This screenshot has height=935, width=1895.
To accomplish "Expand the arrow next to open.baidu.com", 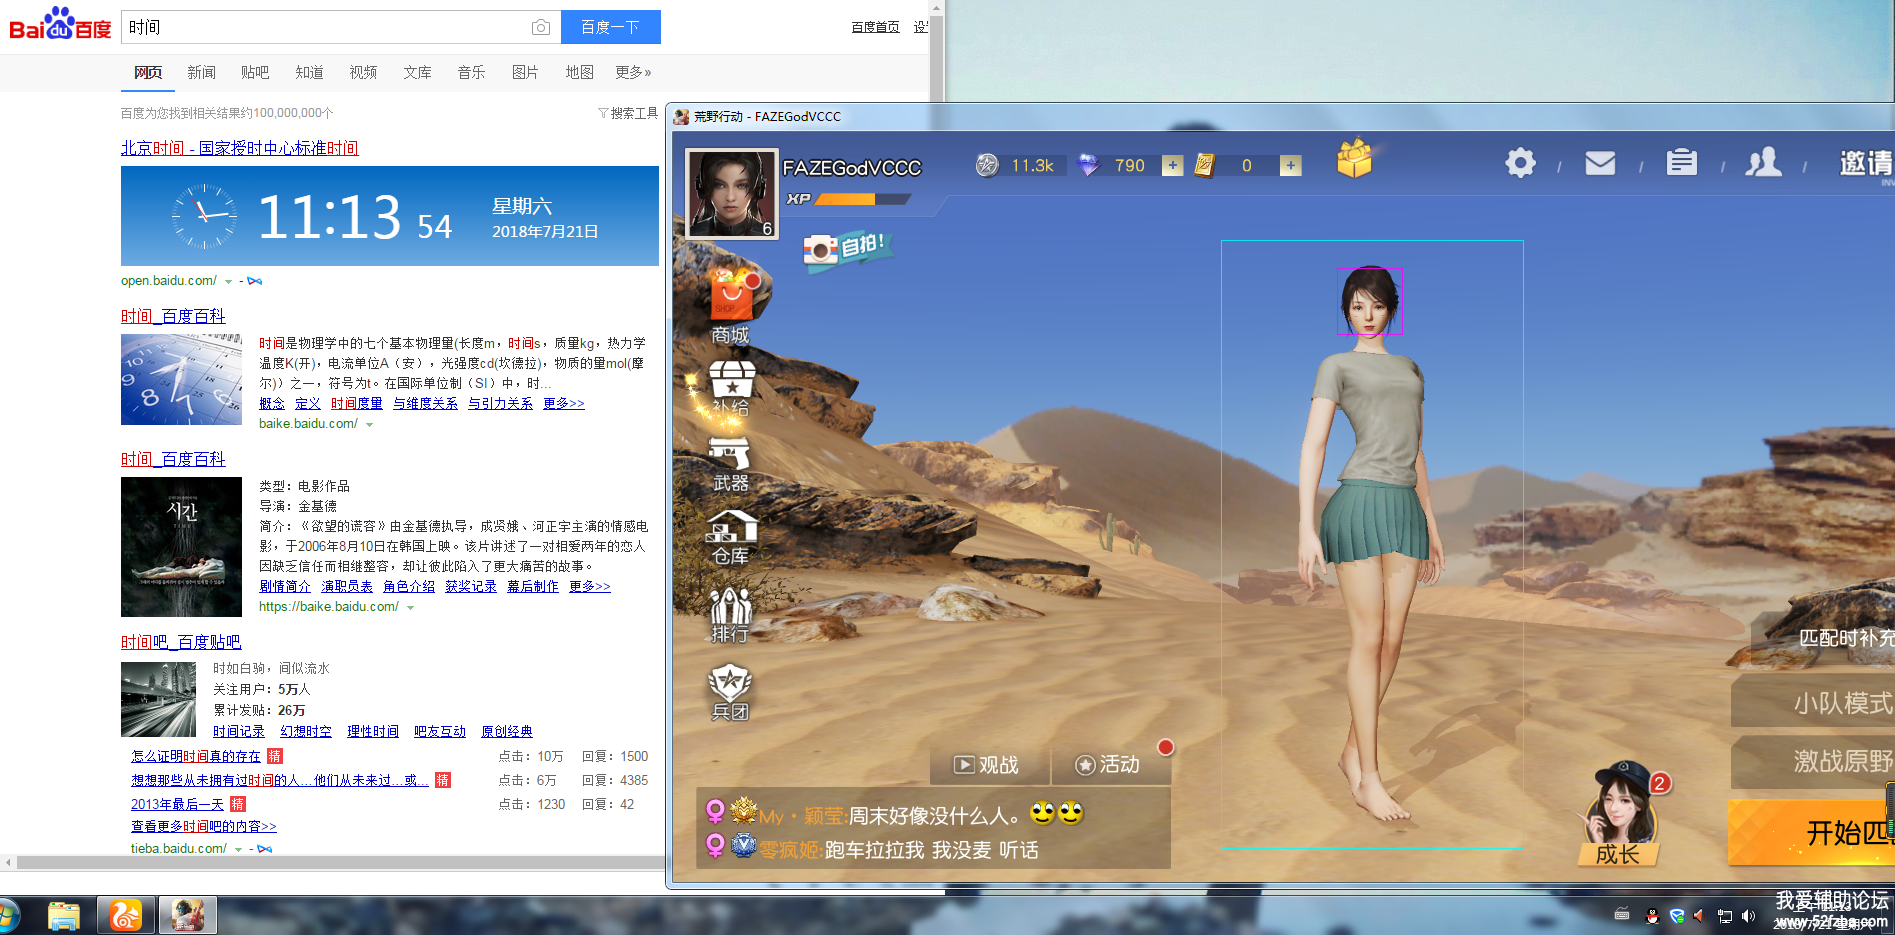I will (228, 282).
